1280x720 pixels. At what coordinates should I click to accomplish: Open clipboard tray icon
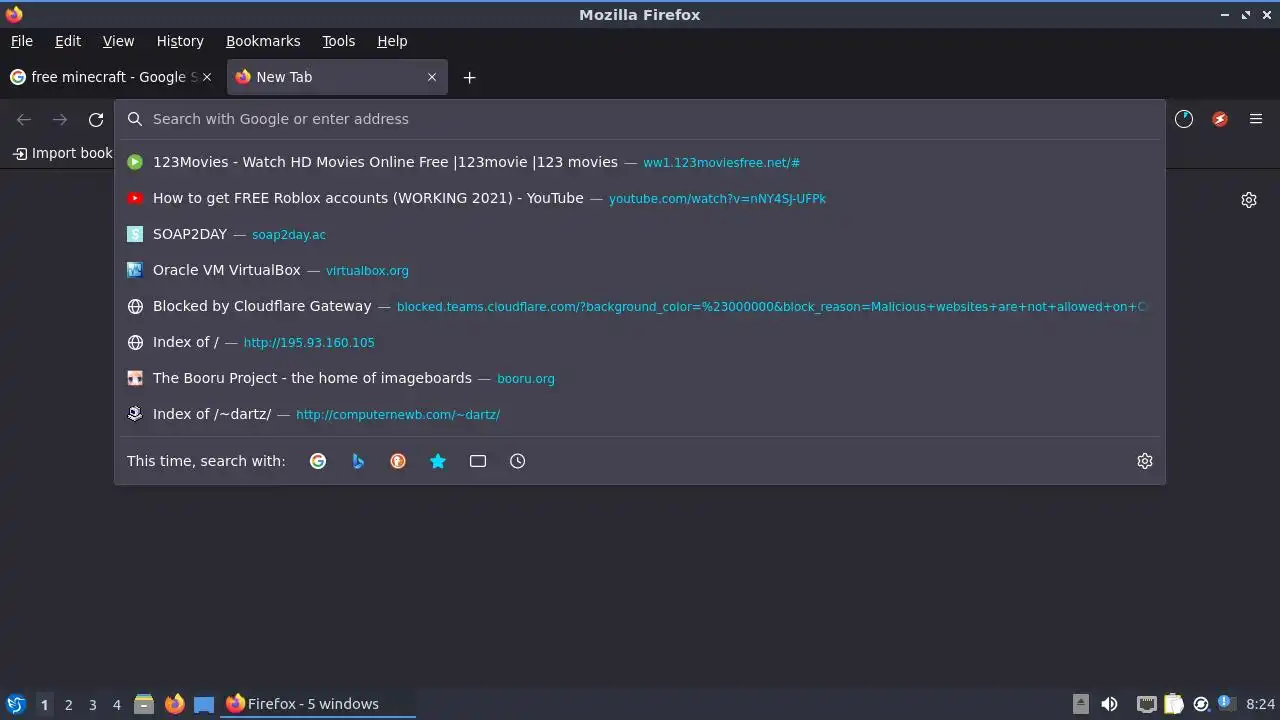[1174, 704]
